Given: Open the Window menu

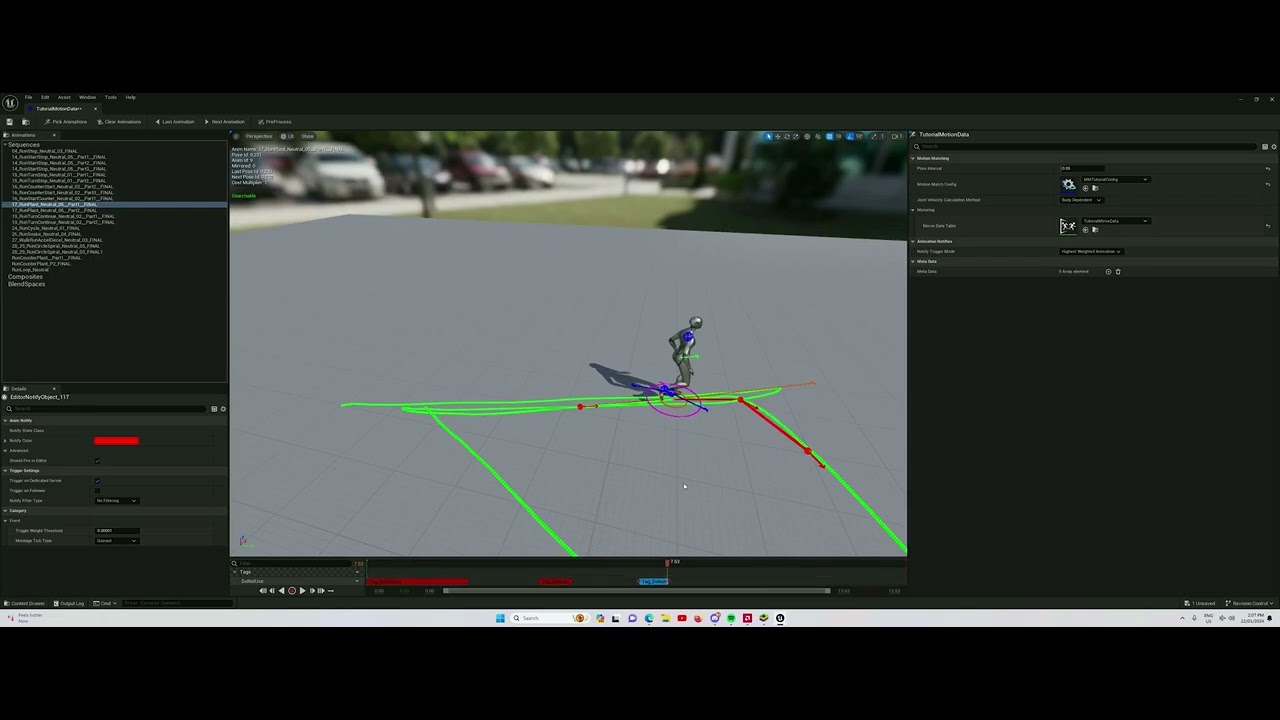Looking at the screenshot, I should point(87,97).
